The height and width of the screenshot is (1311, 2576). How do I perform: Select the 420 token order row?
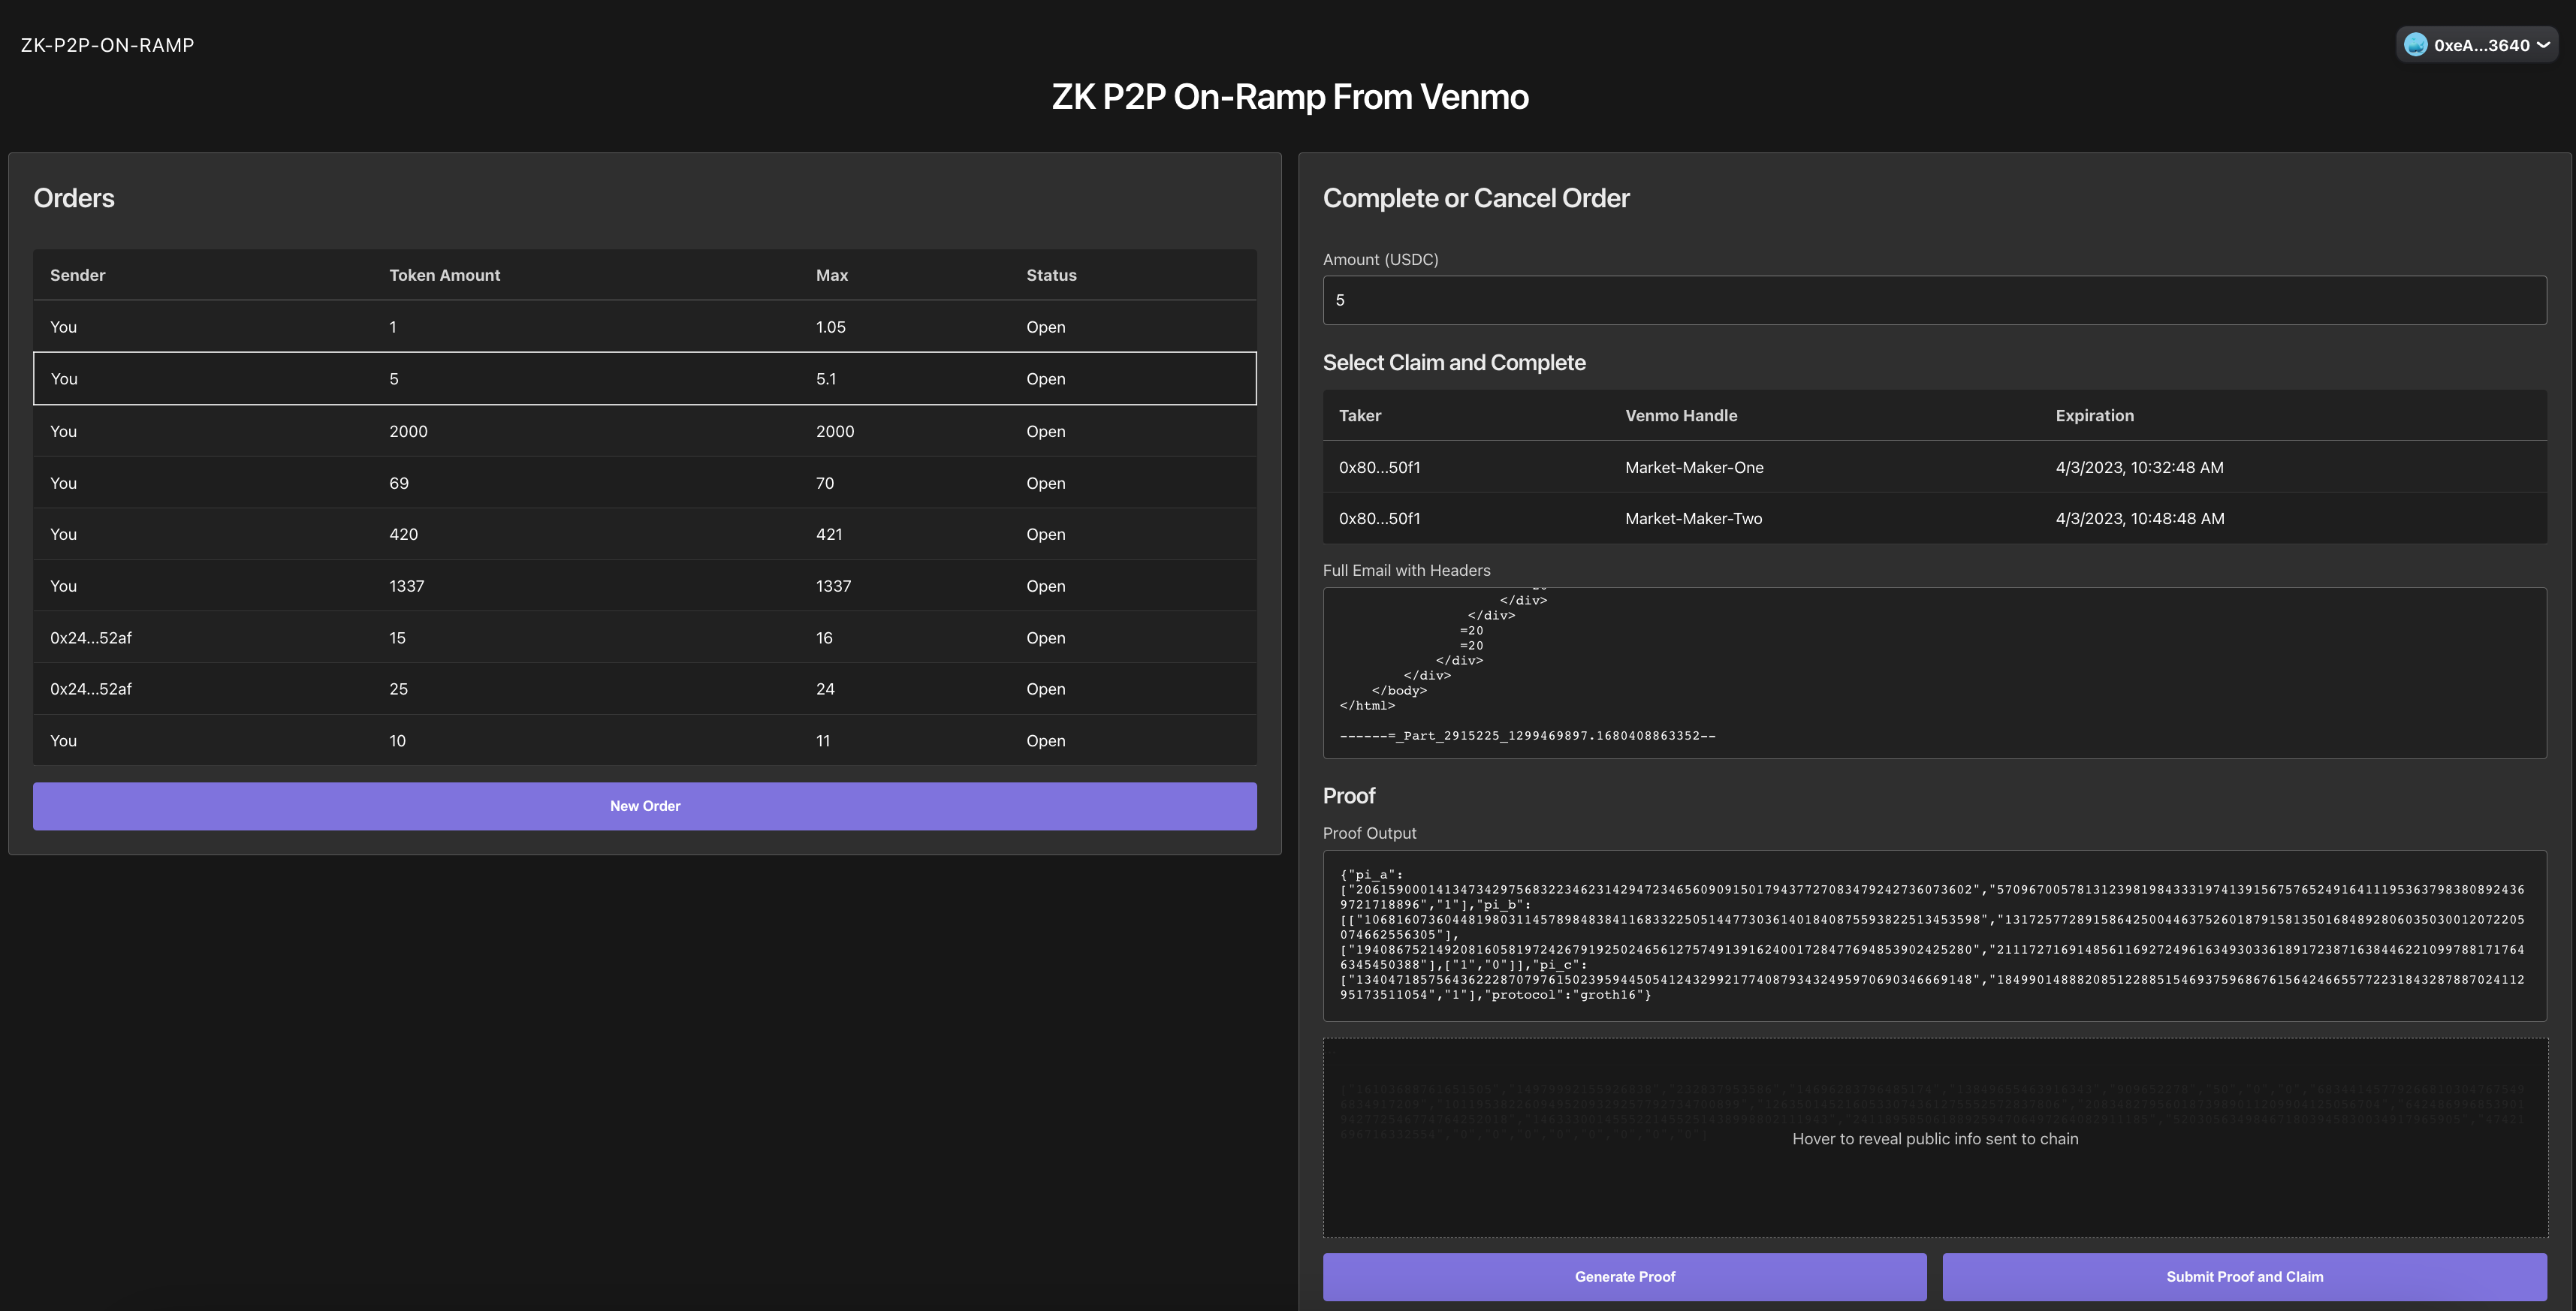(x=645, y=533)
